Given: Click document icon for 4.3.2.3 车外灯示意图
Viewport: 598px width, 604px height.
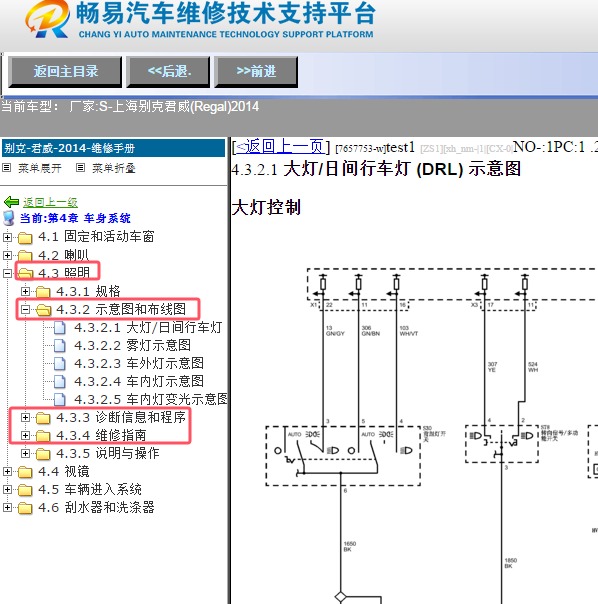Looking at the screenshot, I should pos(59,363).
